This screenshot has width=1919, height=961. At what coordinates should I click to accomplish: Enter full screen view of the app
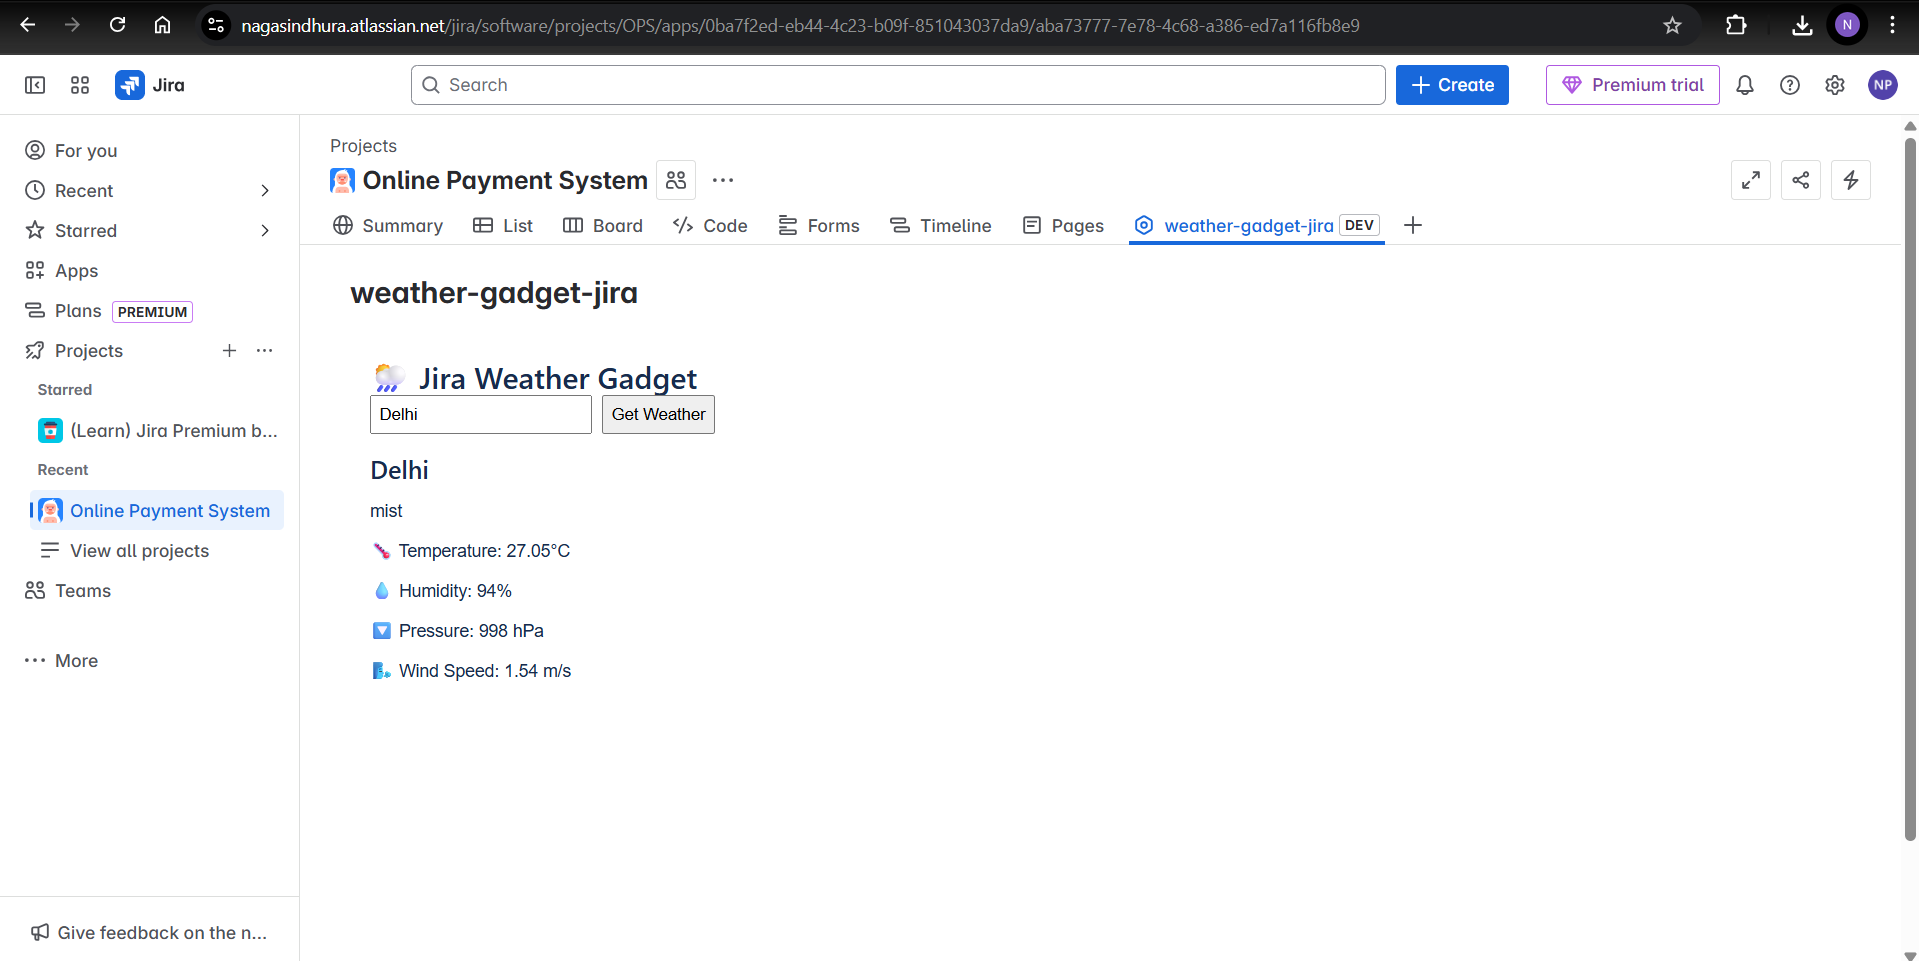click(x=1751, y=180)
